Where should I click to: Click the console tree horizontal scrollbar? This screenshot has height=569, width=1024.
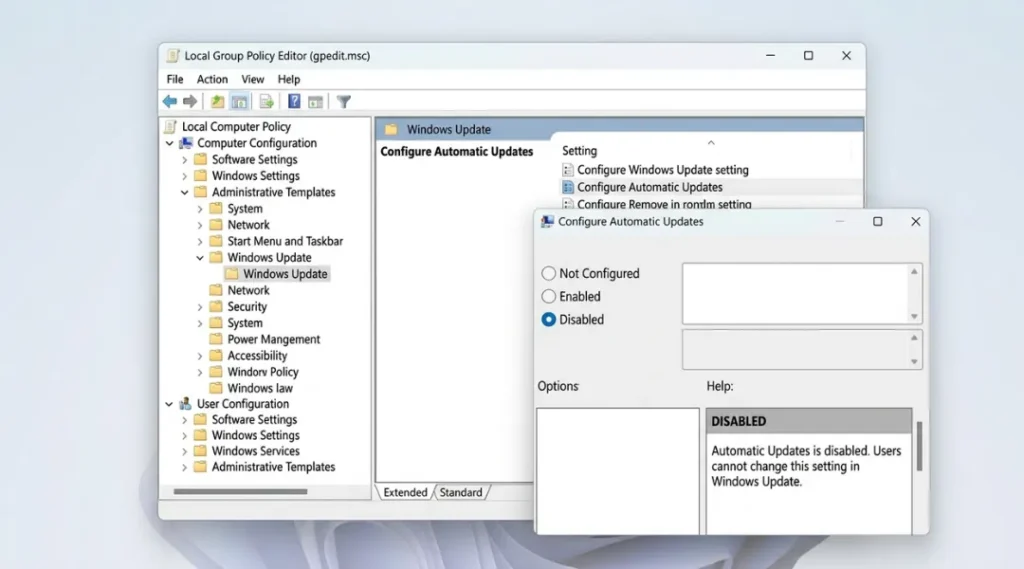coord(240,491)
